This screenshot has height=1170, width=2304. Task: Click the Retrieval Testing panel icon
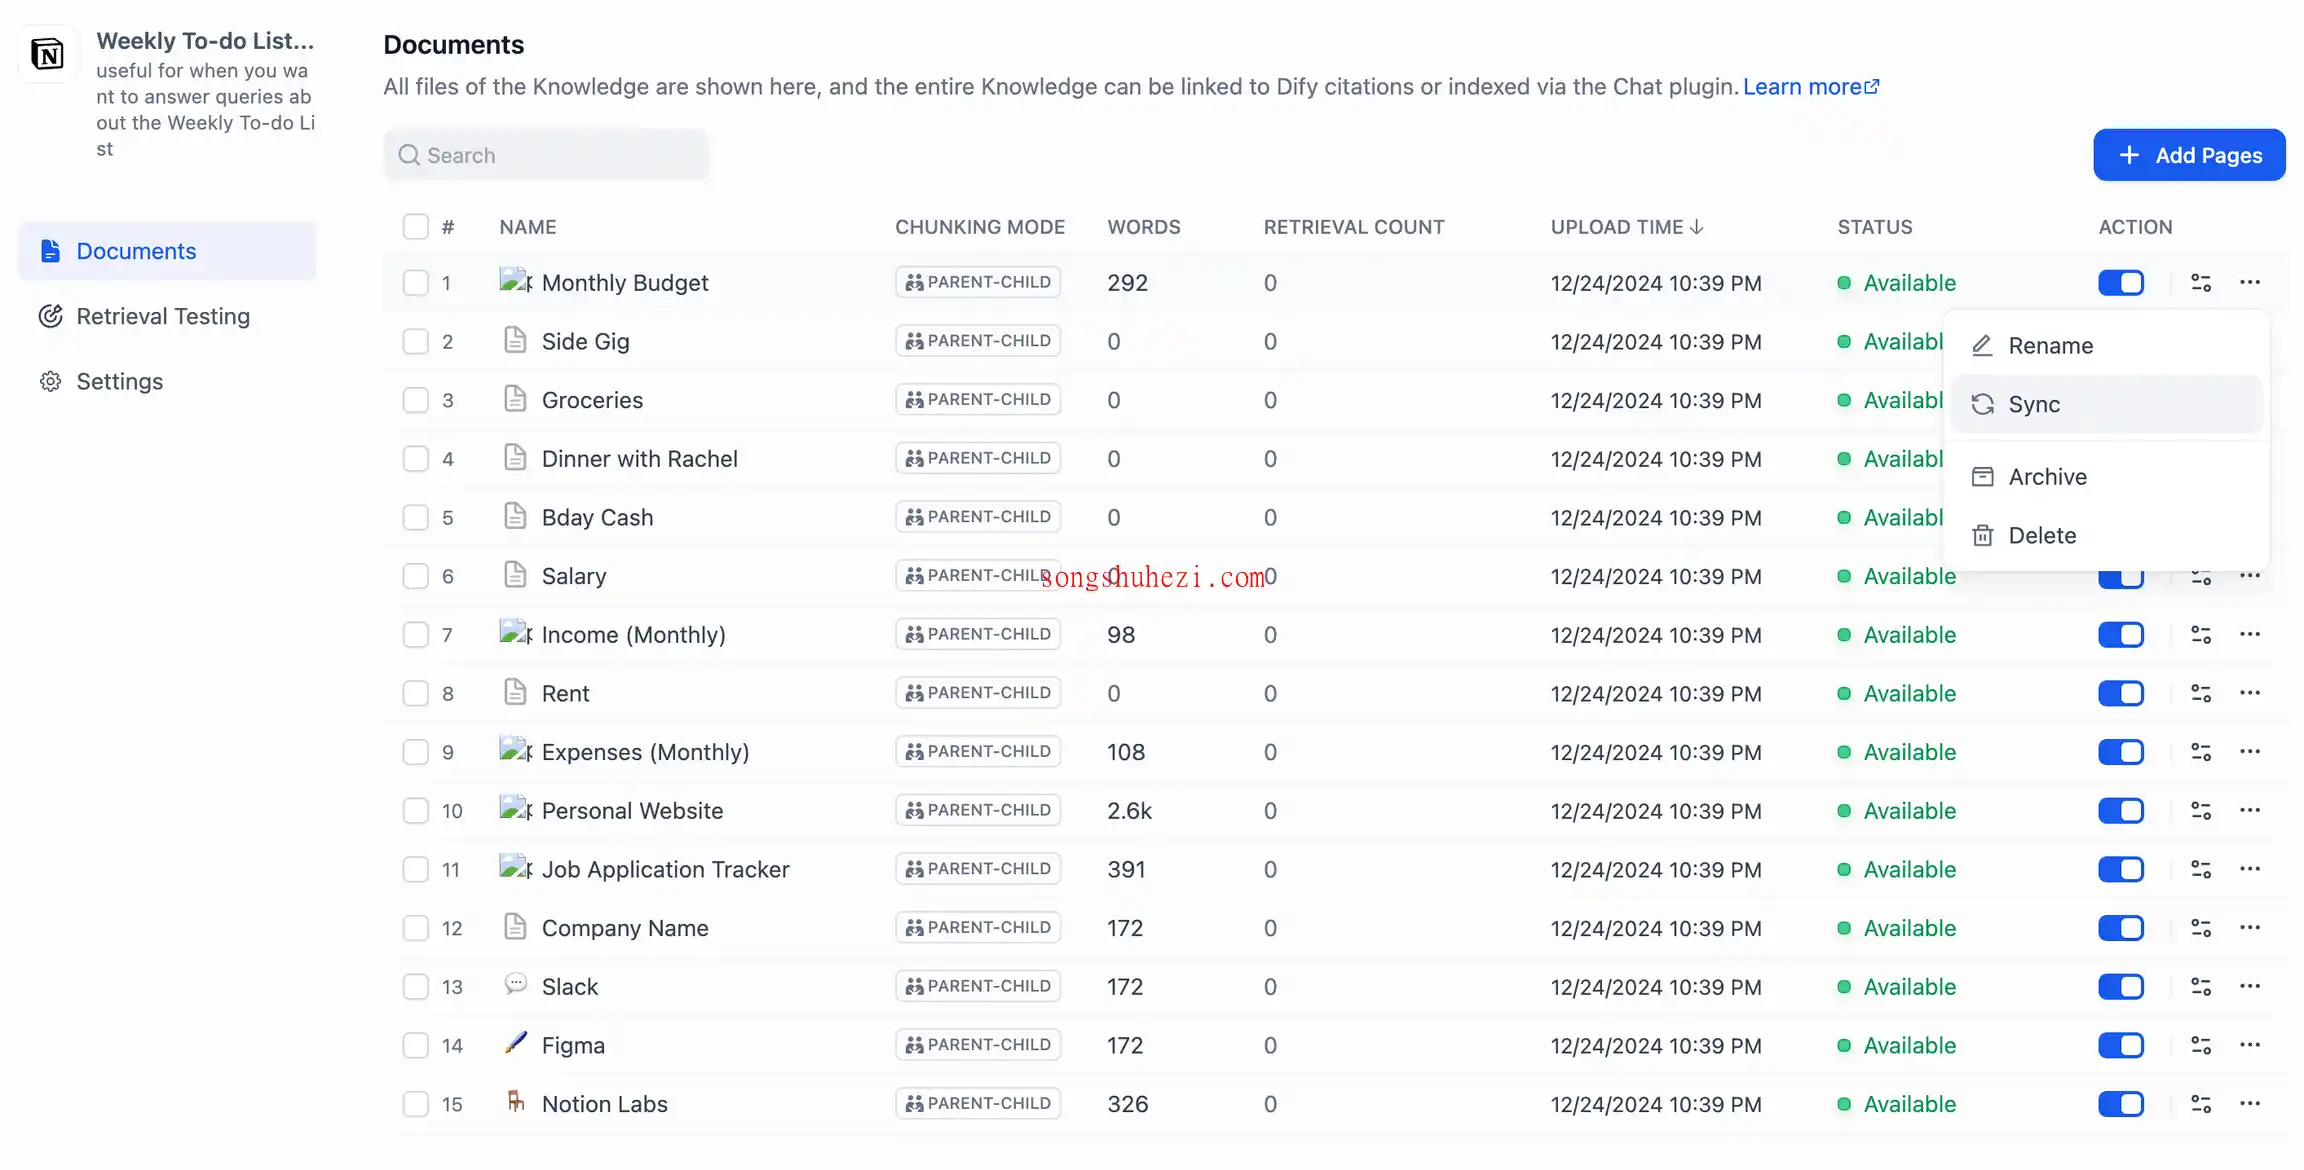[x=49, y=316]
